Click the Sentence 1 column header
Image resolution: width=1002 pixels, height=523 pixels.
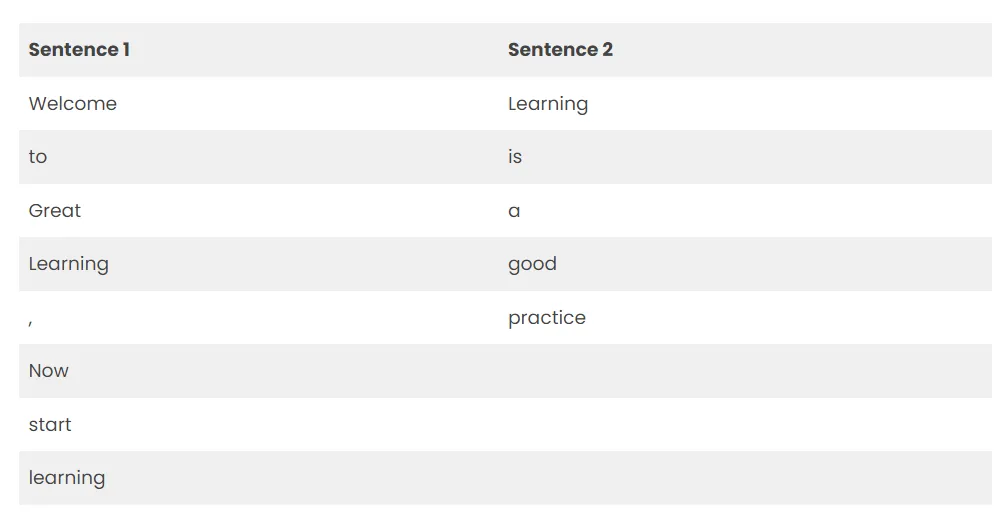click(x=79, y=50)
